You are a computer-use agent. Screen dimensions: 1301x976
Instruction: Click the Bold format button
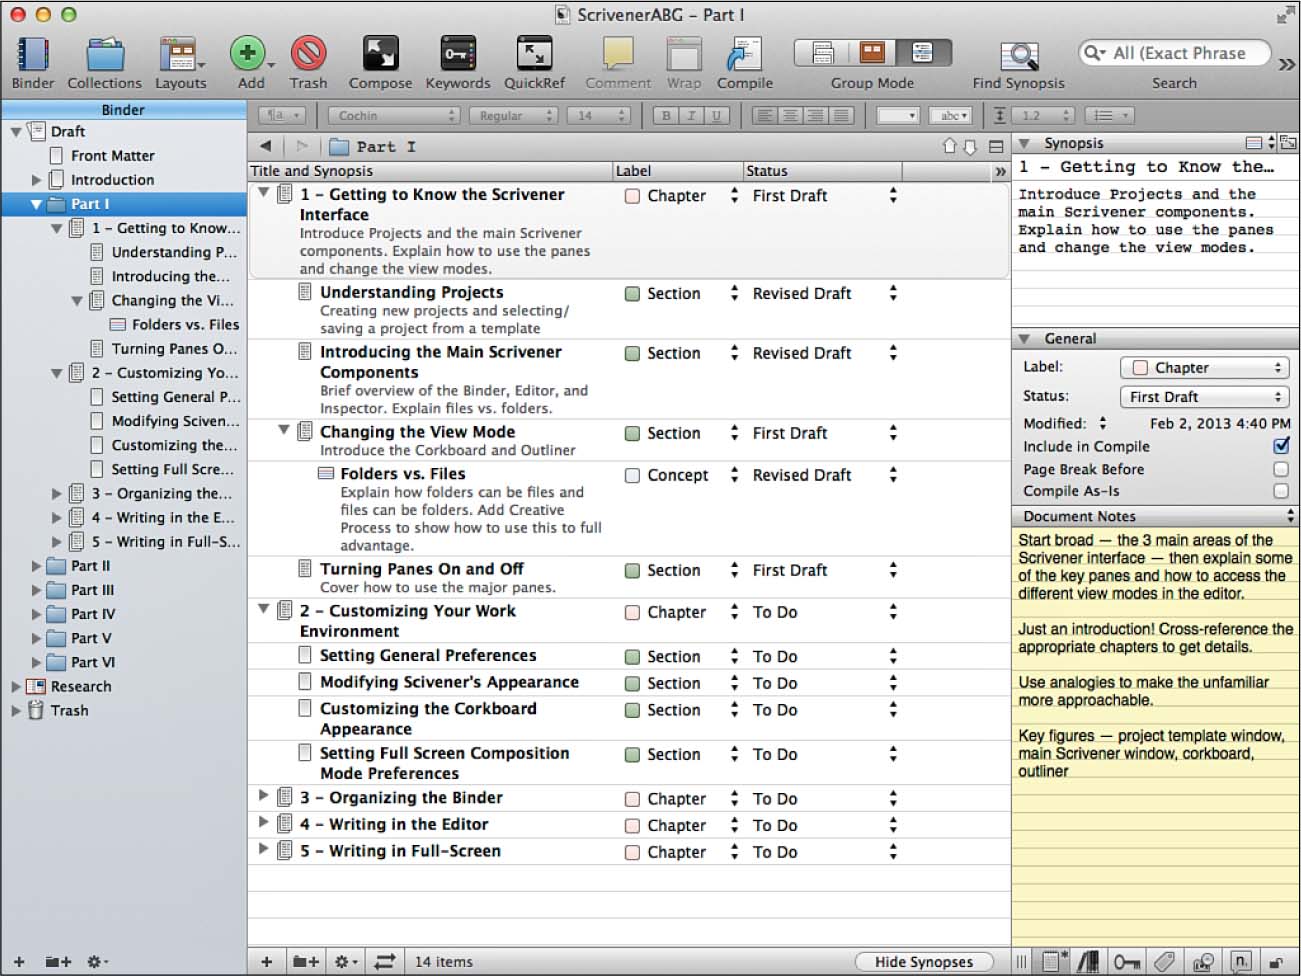(x=666, y=116)
